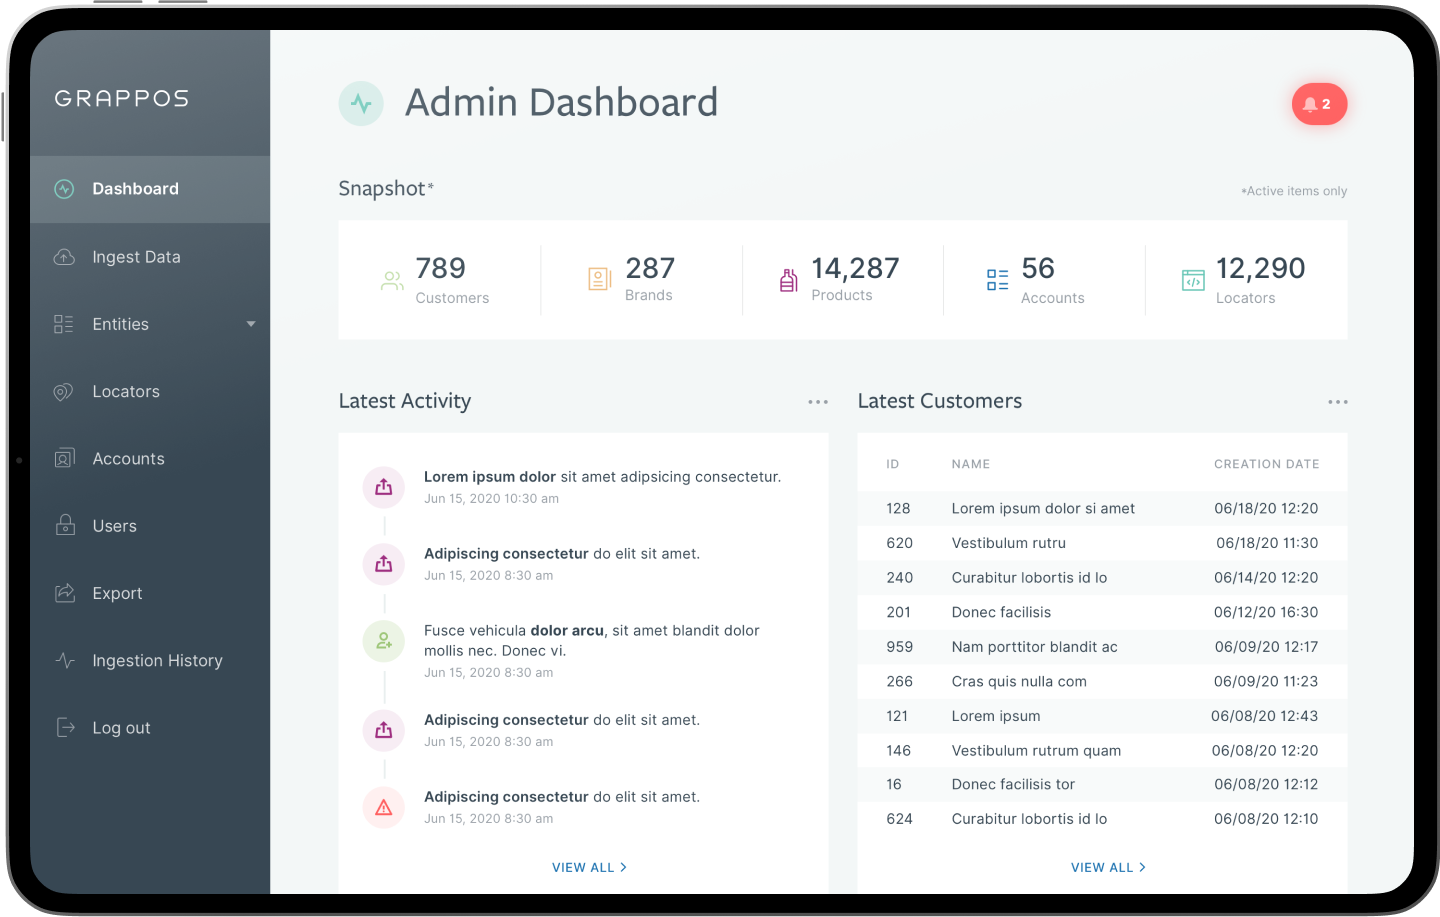Open the Latest Activity options menu

(x=818, y=401)
